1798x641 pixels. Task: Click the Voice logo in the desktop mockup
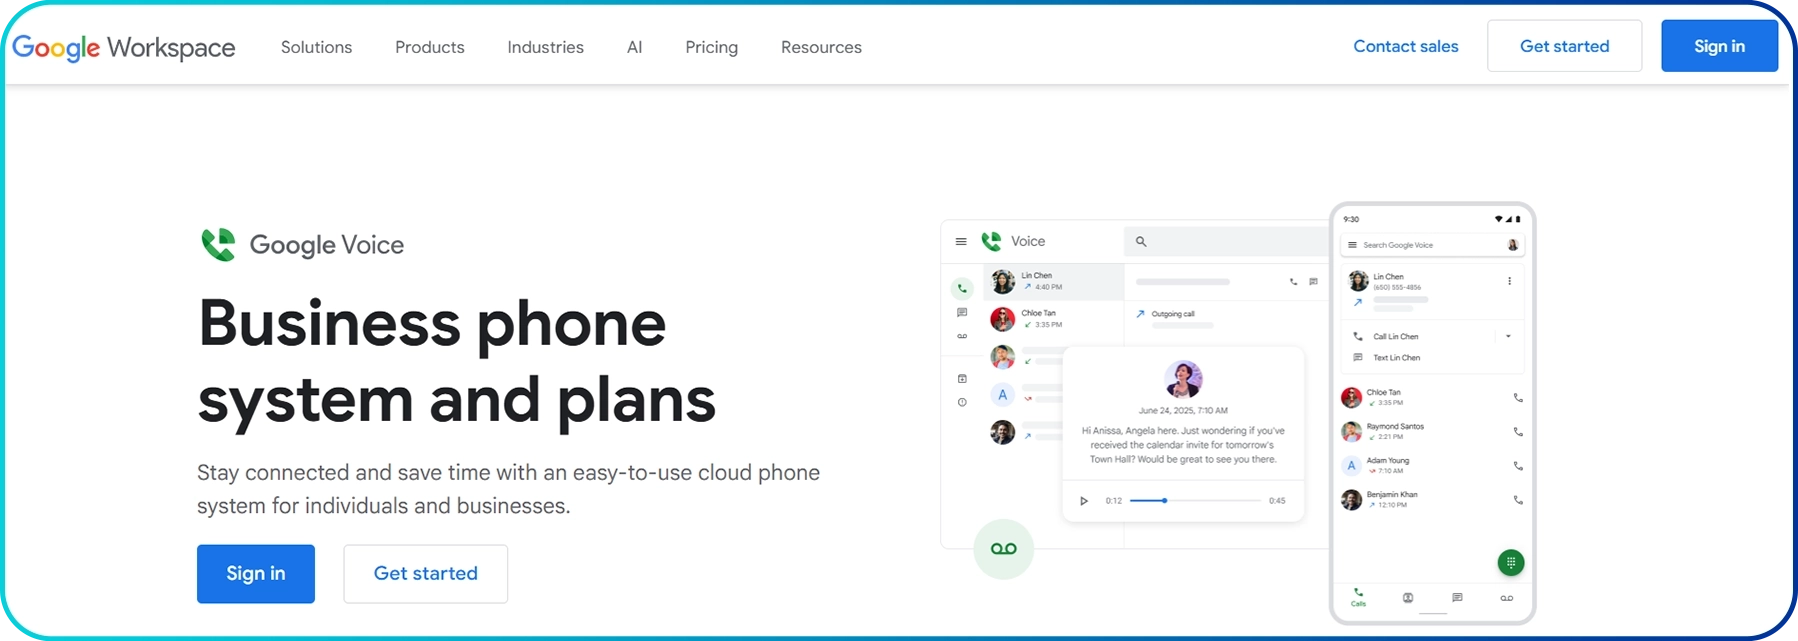(x=991, y=241)
